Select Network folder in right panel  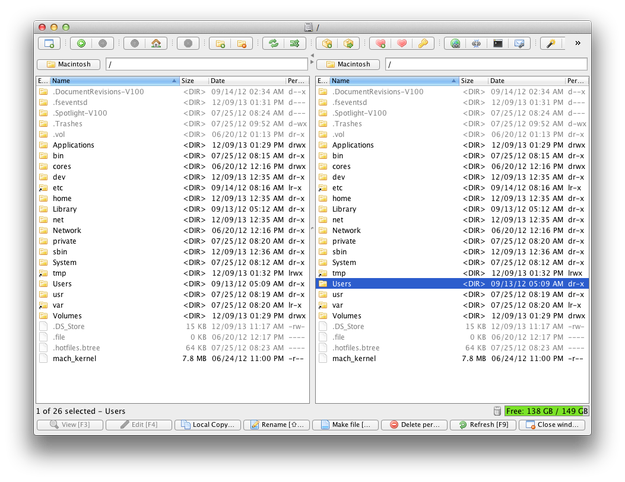pyautogui.click(x=452, y=230)
